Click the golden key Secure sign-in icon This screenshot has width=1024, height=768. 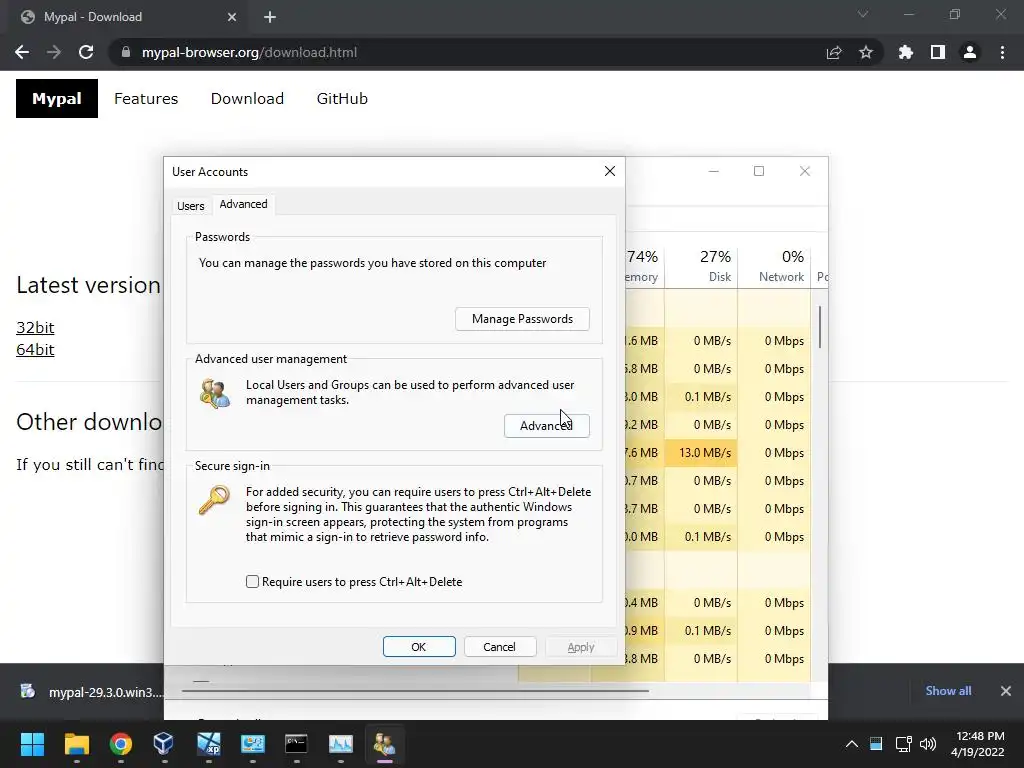pyautogui.click(x=214, y=500)
